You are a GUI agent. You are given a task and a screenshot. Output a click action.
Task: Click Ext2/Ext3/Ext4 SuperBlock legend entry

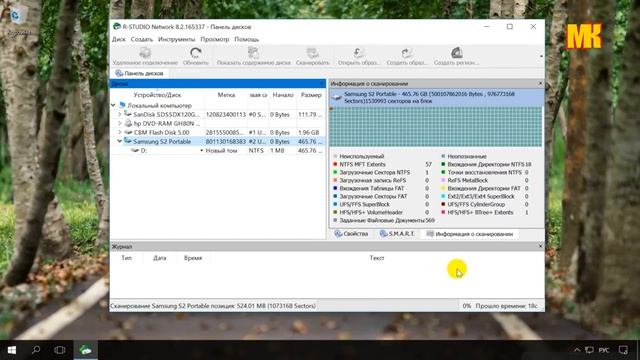tap(481, 196)
